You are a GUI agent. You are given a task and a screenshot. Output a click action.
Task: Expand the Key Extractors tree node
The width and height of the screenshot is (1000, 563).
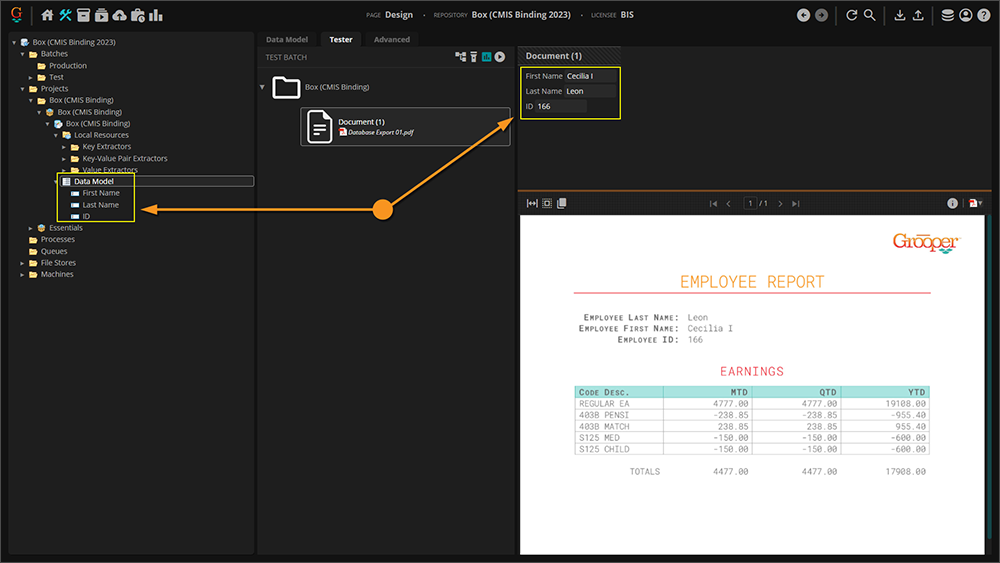click(64, 147)
